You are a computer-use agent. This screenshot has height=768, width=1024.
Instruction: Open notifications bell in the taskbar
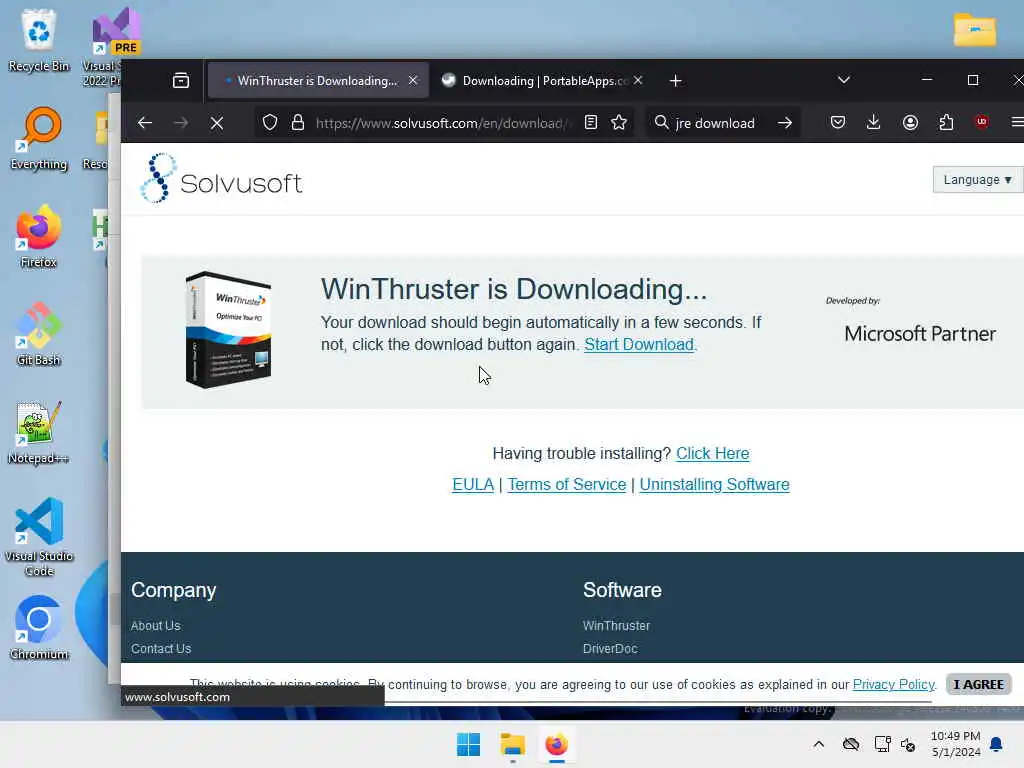[x=996, y=744]
